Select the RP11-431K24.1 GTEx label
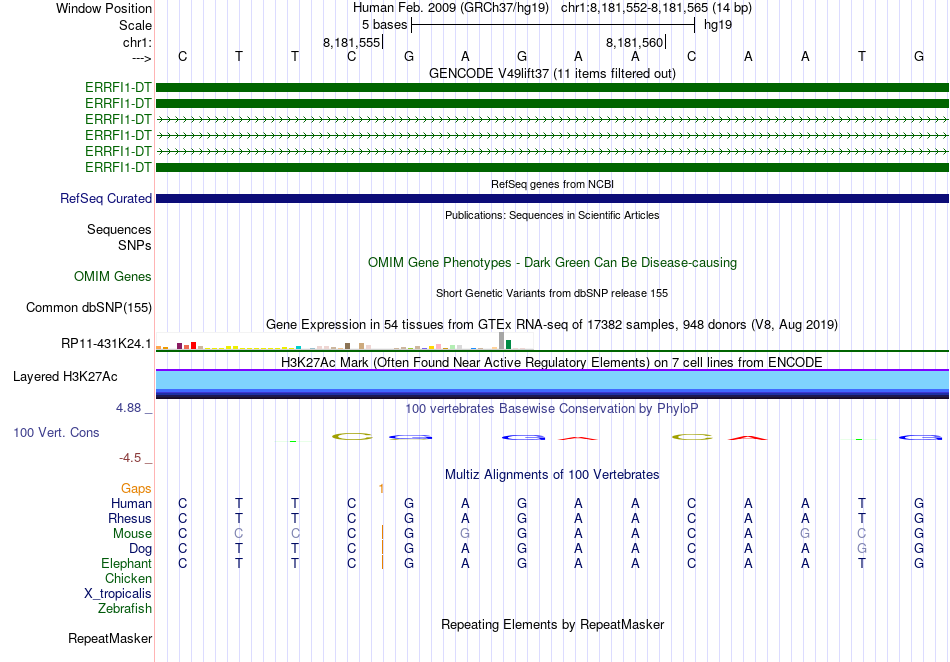Image resolution: width=950 pixels, height=662 pixels. point(106,343)
